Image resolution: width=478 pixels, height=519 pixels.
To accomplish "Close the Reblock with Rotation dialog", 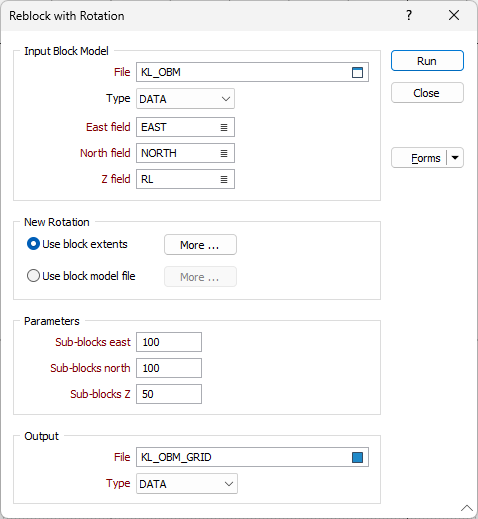I will 454,15.
